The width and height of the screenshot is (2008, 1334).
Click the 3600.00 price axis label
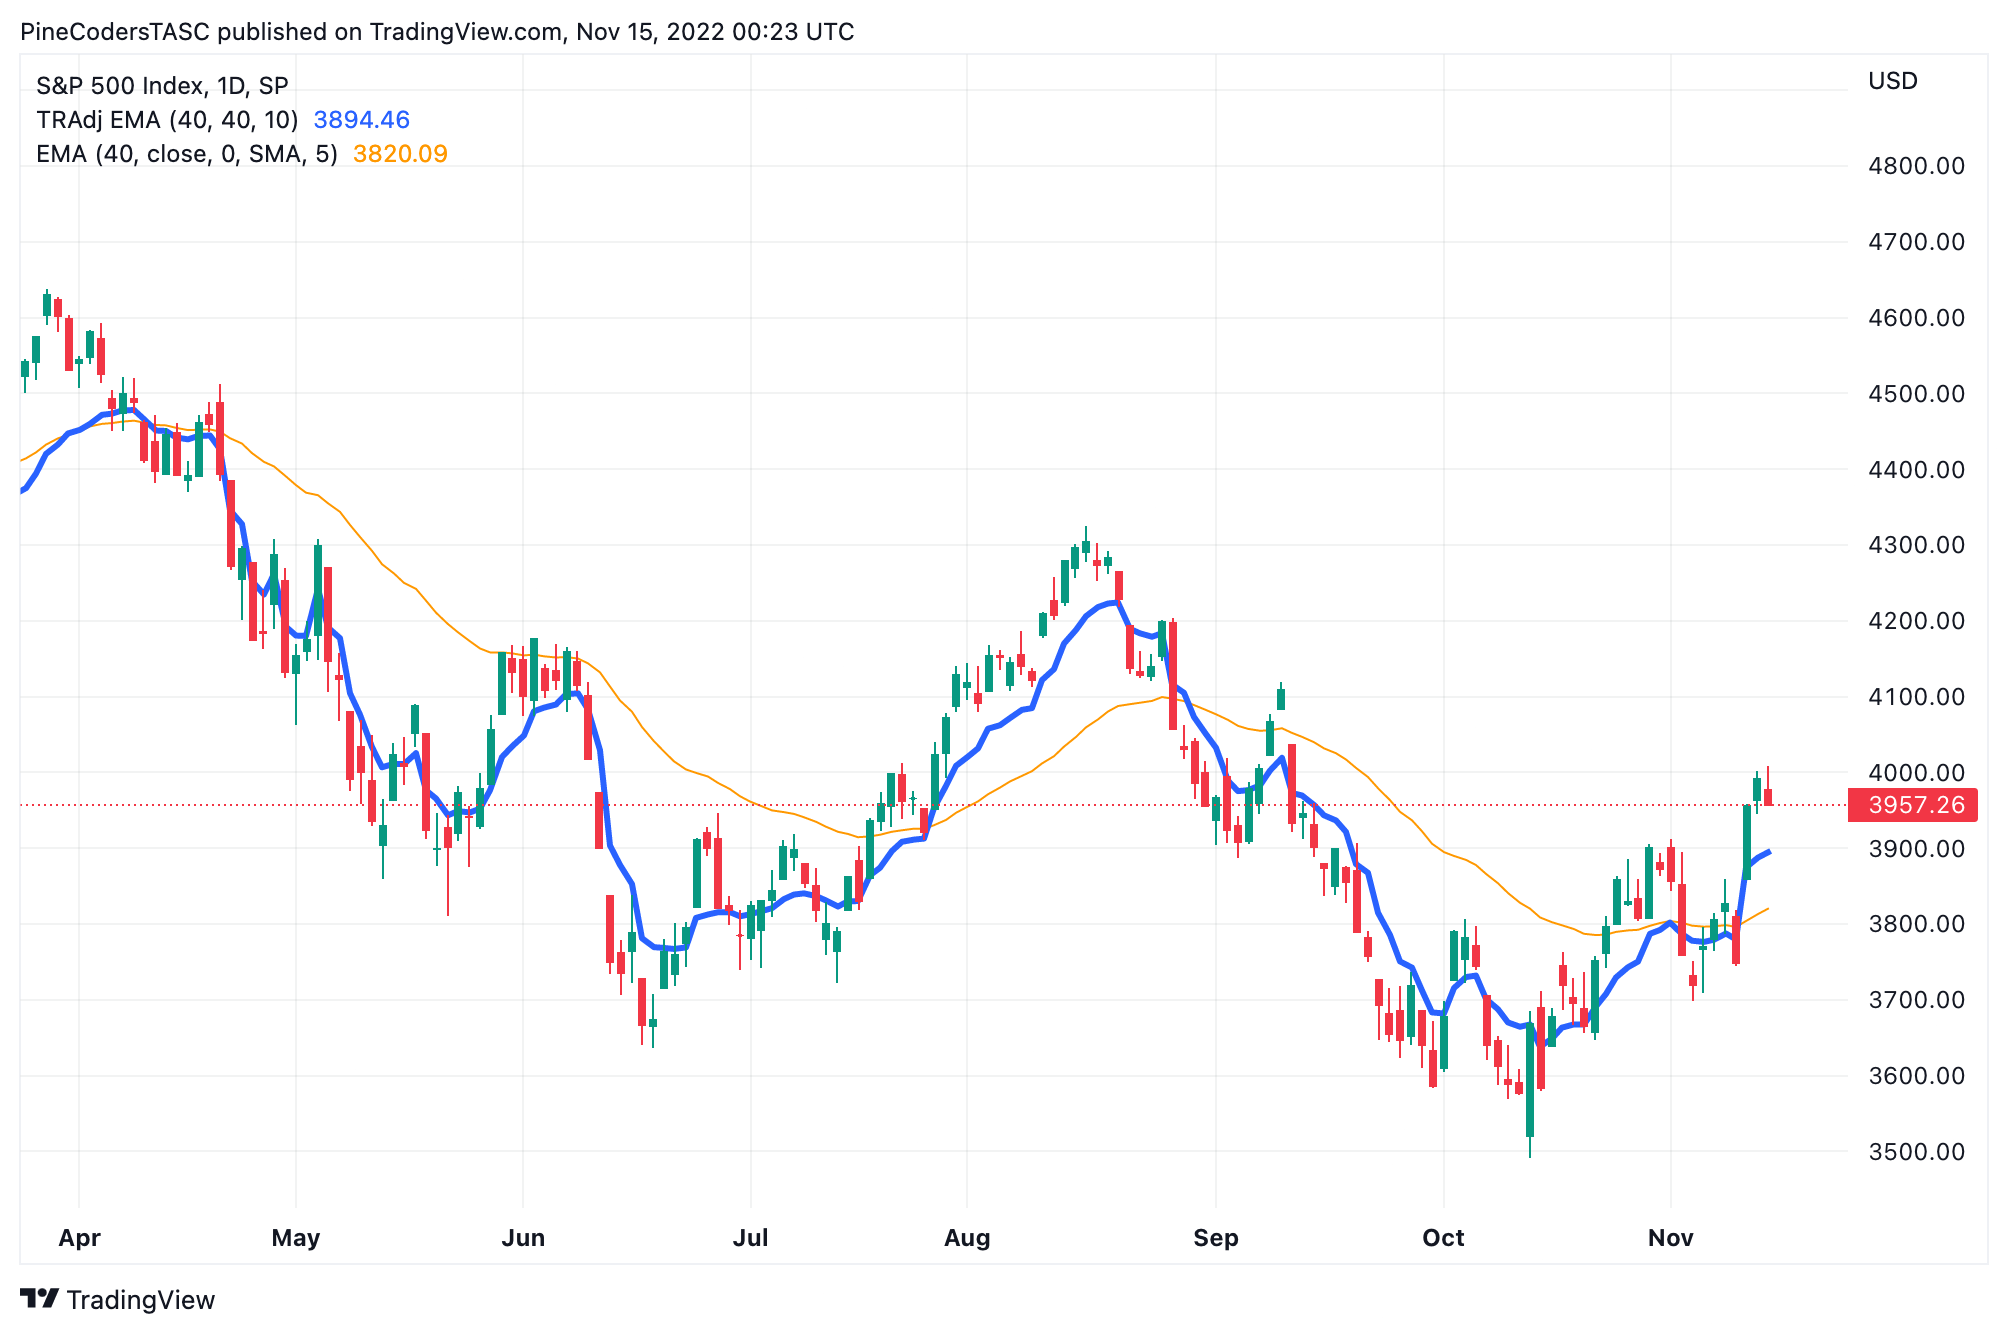pyautogui.click(x=1916, y=1076)
